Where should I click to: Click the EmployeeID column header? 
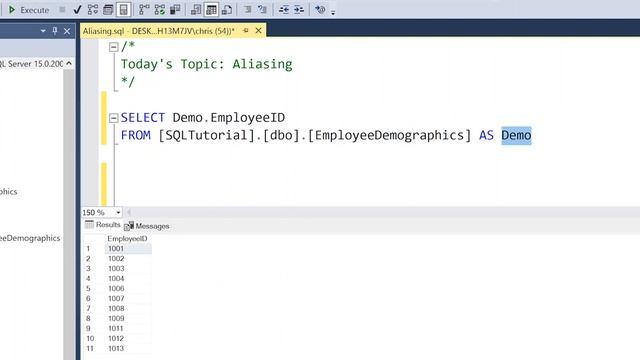click(x=127, y=238)
